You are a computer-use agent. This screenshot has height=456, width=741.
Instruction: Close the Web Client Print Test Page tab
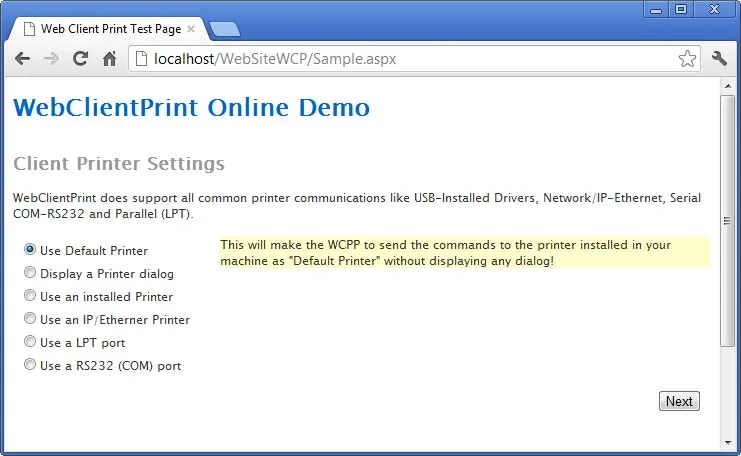click(x=191, y=29)
